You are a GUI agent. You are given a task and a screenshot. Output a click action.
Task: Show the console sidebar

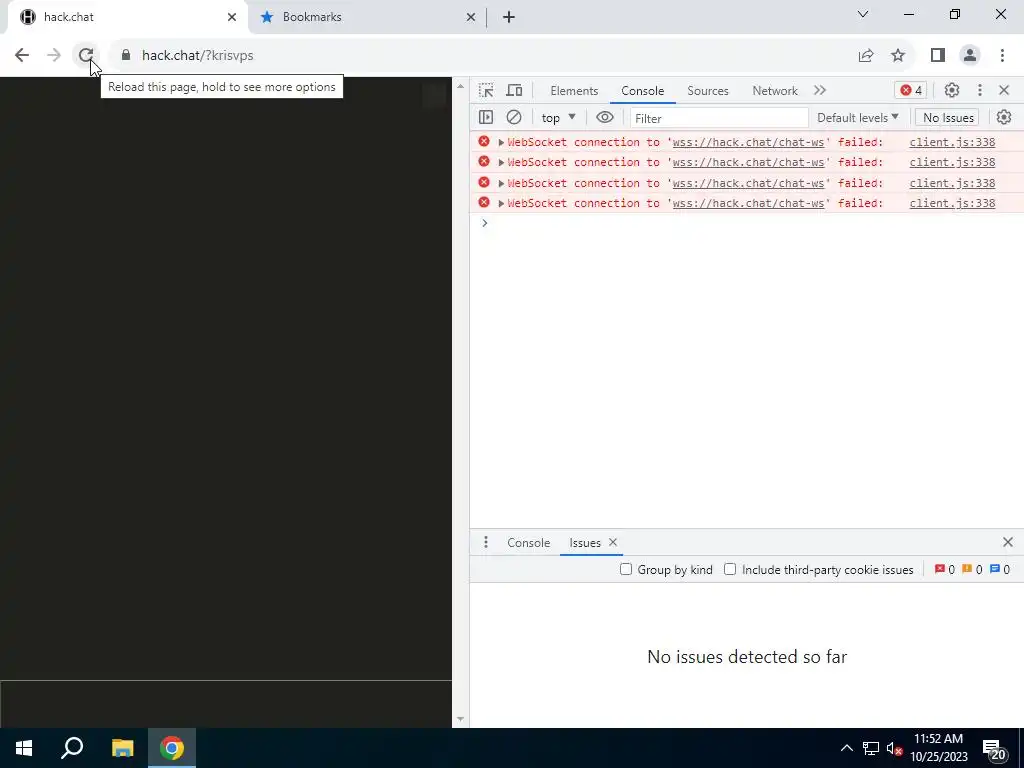pos(486,118)
